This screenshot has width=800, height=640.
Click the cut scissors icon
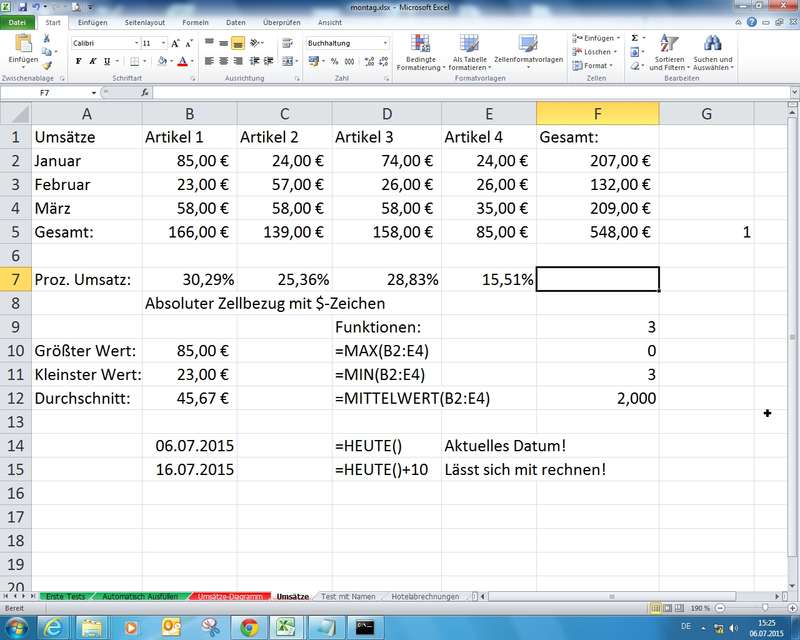pyautogui.click(x=47, y=39)
